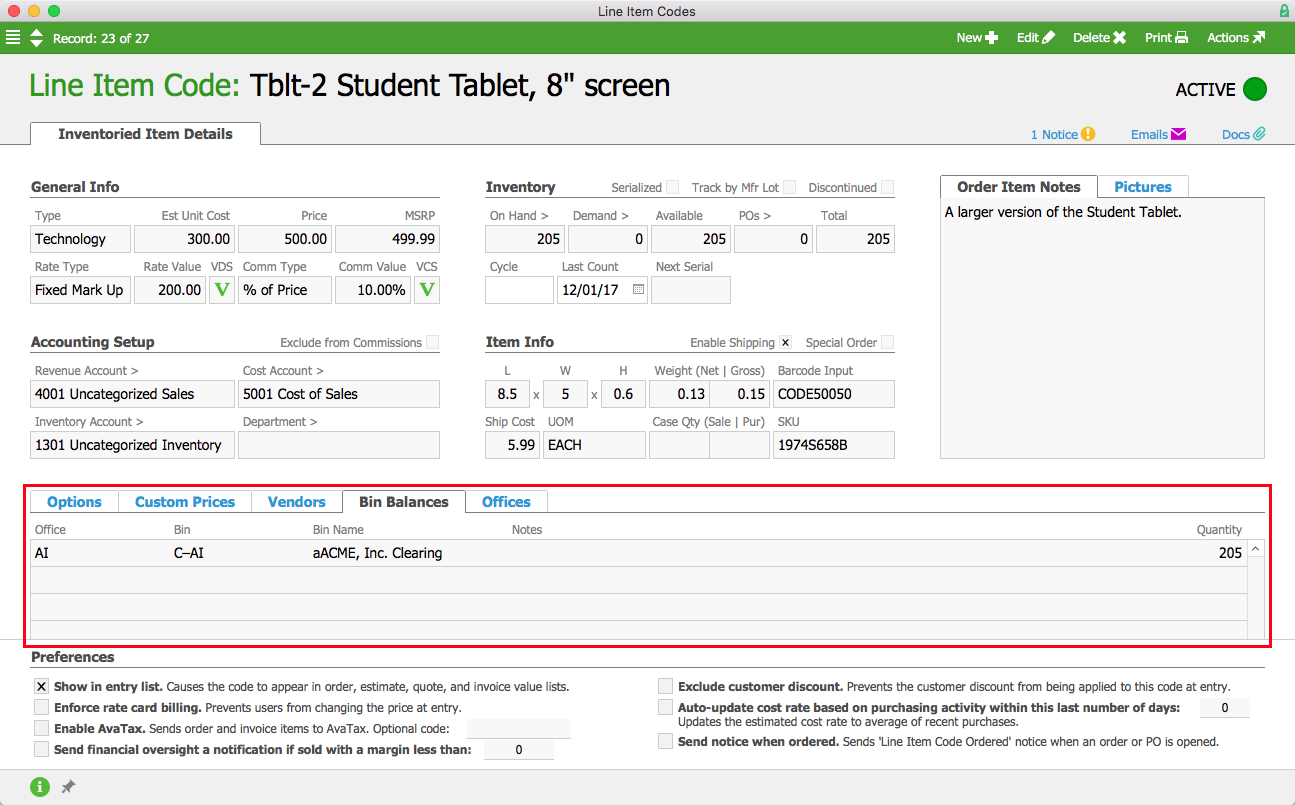Check the Enable AvaTax checkbox
This screenshot has height=805, width=1295.
click(41, 728)
